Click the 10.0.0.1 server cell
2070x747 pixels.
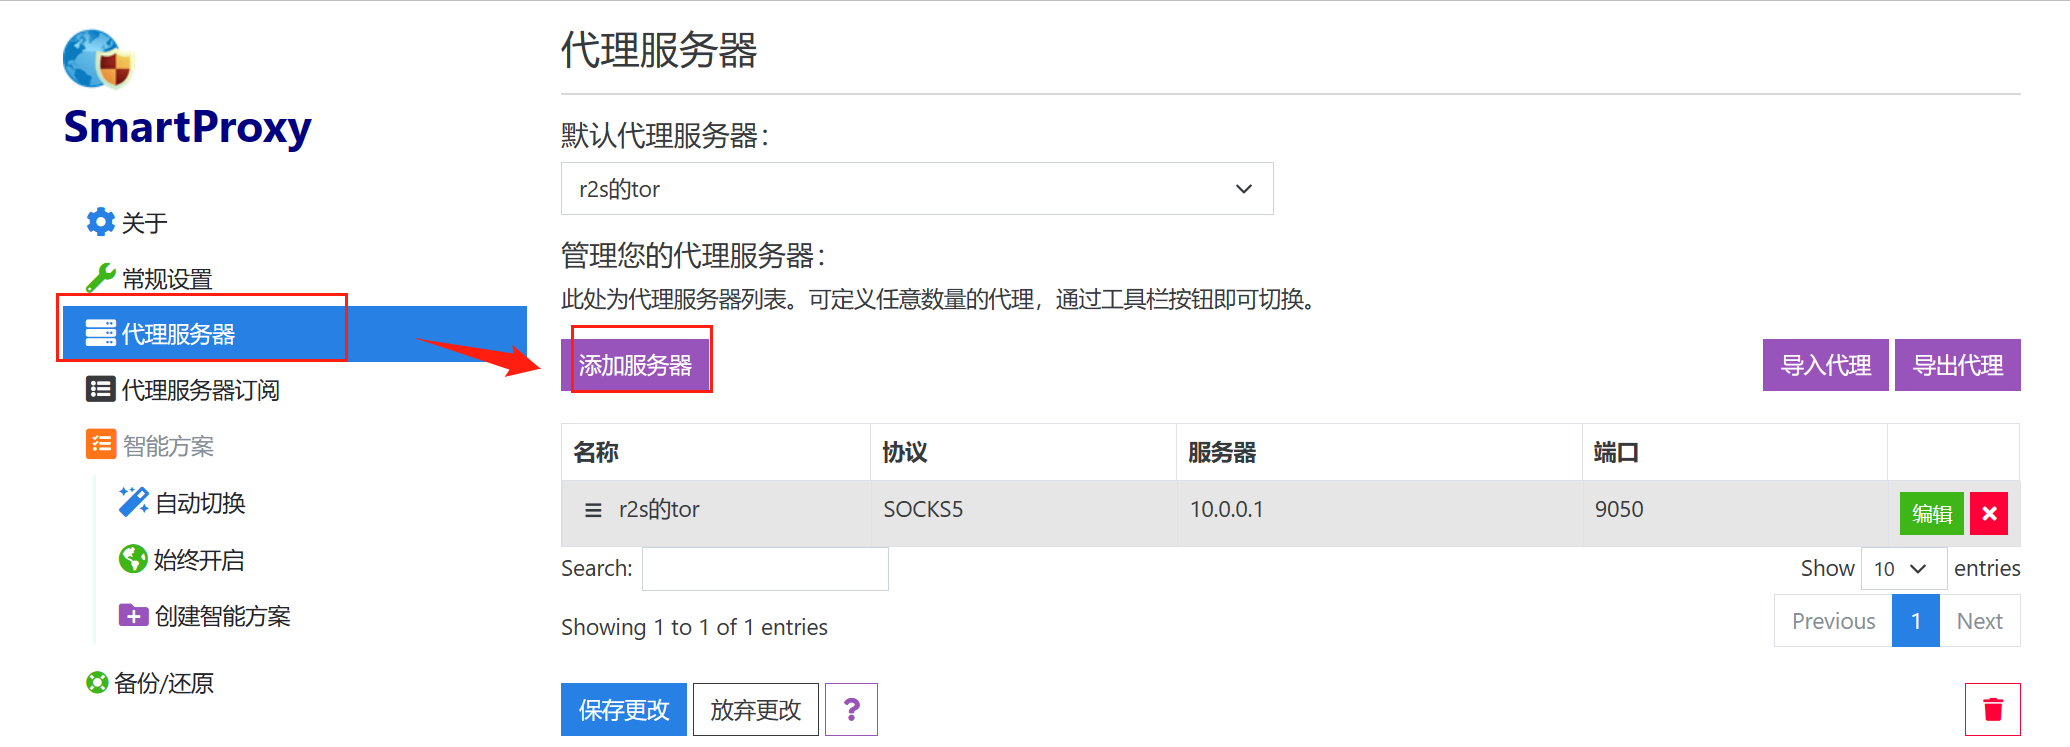tap(1379, 513)
